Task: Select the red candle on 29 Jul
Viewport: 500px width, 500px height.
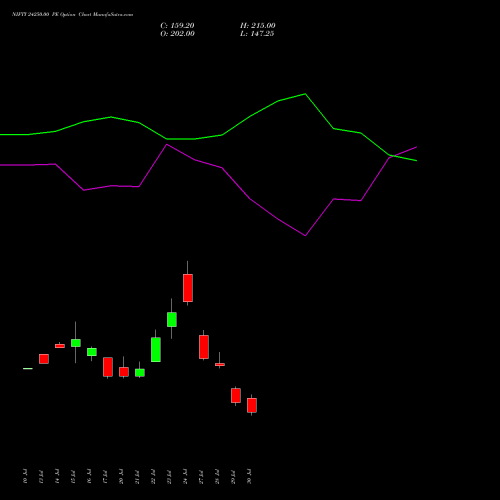Action: (x=236, y=395)
